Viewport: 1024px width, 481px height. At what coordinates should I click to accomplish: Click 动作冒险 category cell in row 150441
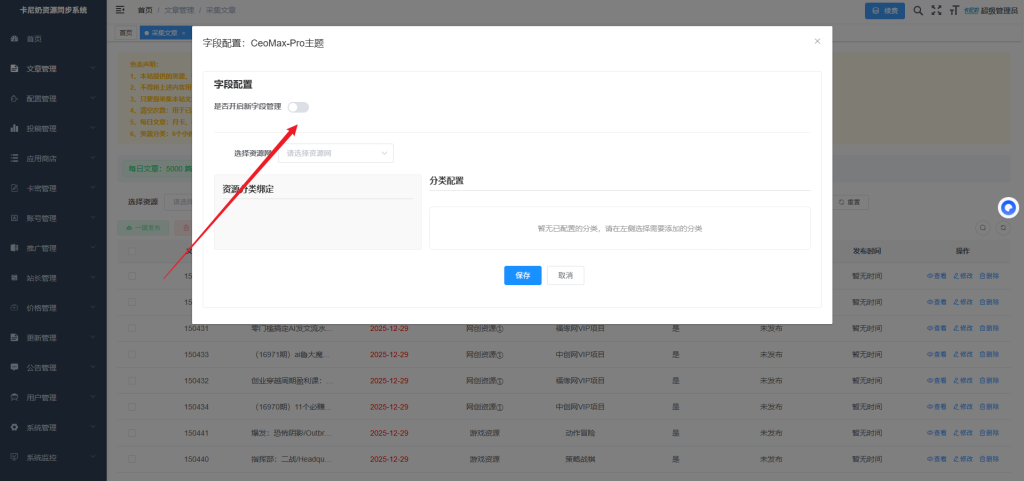coord(581,433)
